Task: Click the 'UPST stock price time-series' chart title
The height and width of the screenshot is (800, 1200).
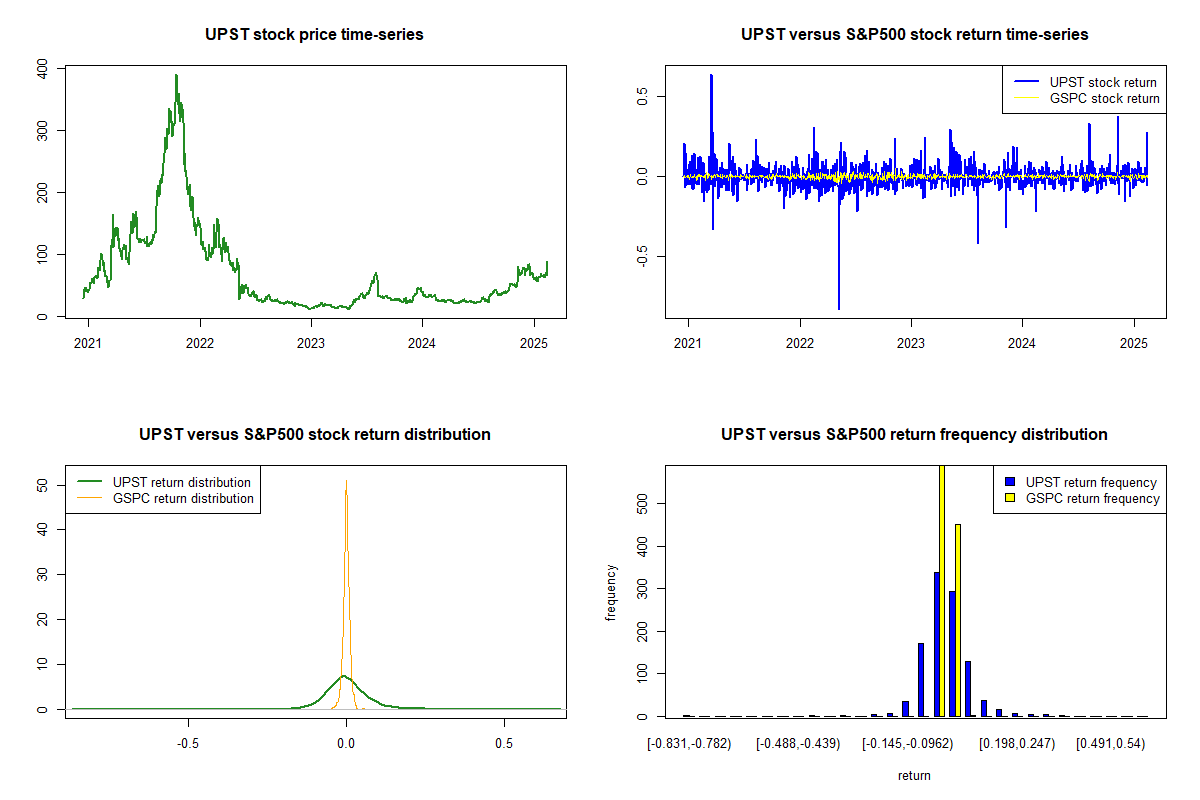Action: [x=314, y=35]
